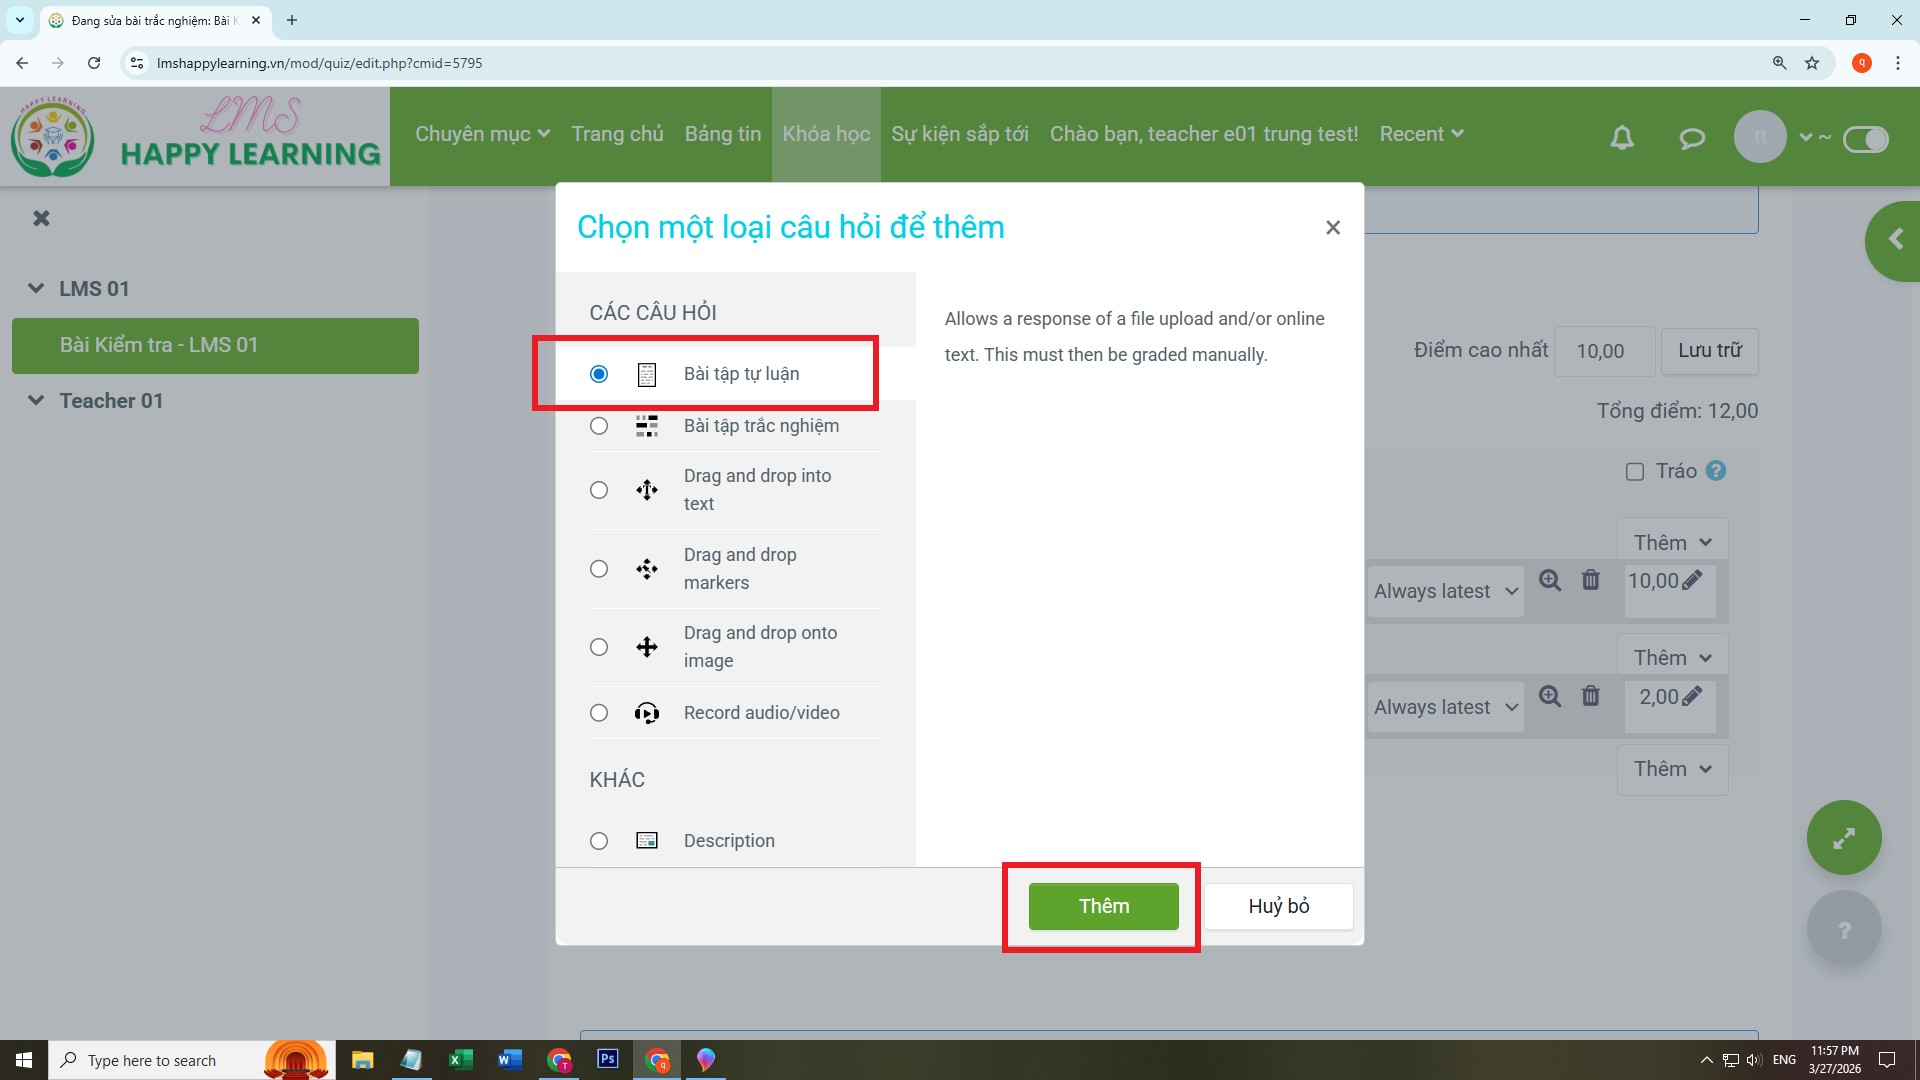Click preview magnifier for 10,00 question
The height and width of the screenshot is (1080, 1920).
pos(1550,581)
